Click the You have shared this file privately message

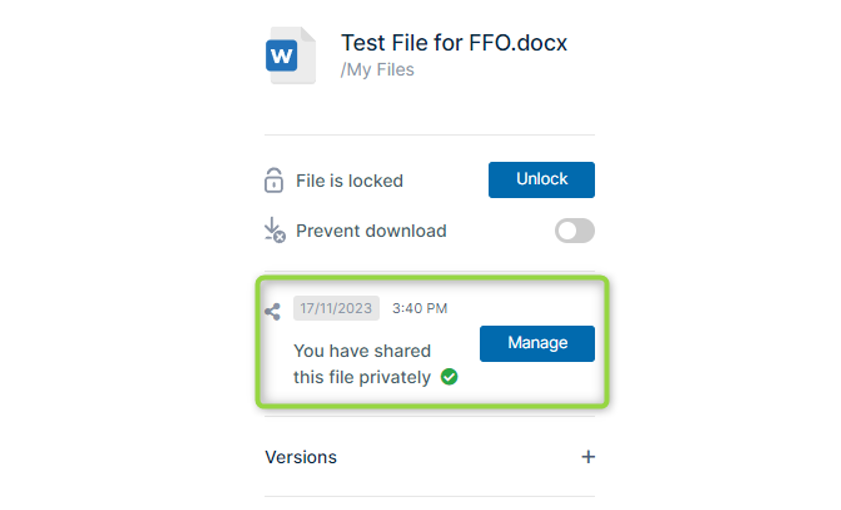coord(362,364)
